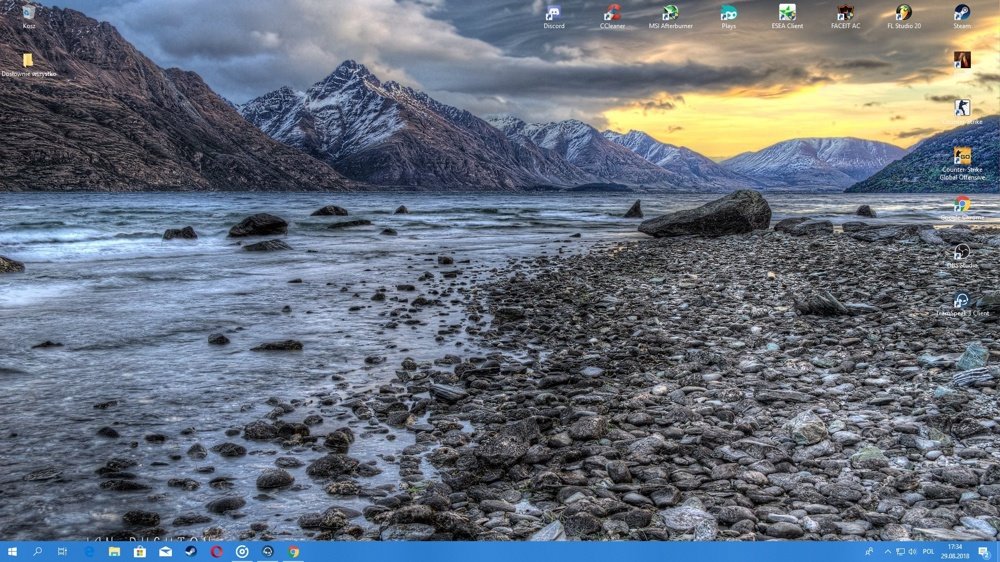This screenshot has height=562, width=1000.
Task: Select Counter-Strike Global Offensive shortcut
Action: tap(962, 164)
